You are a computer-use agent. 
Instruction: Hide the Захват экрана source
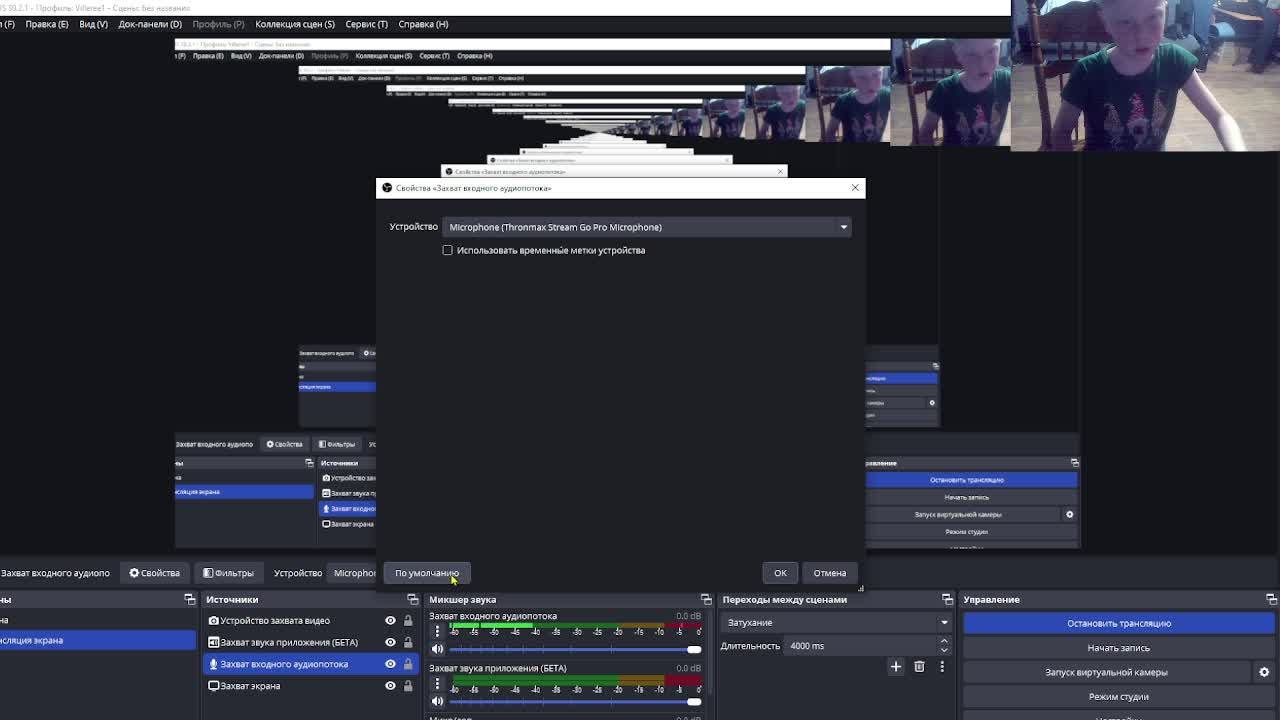pyautogui.click(x=390, y=686)
